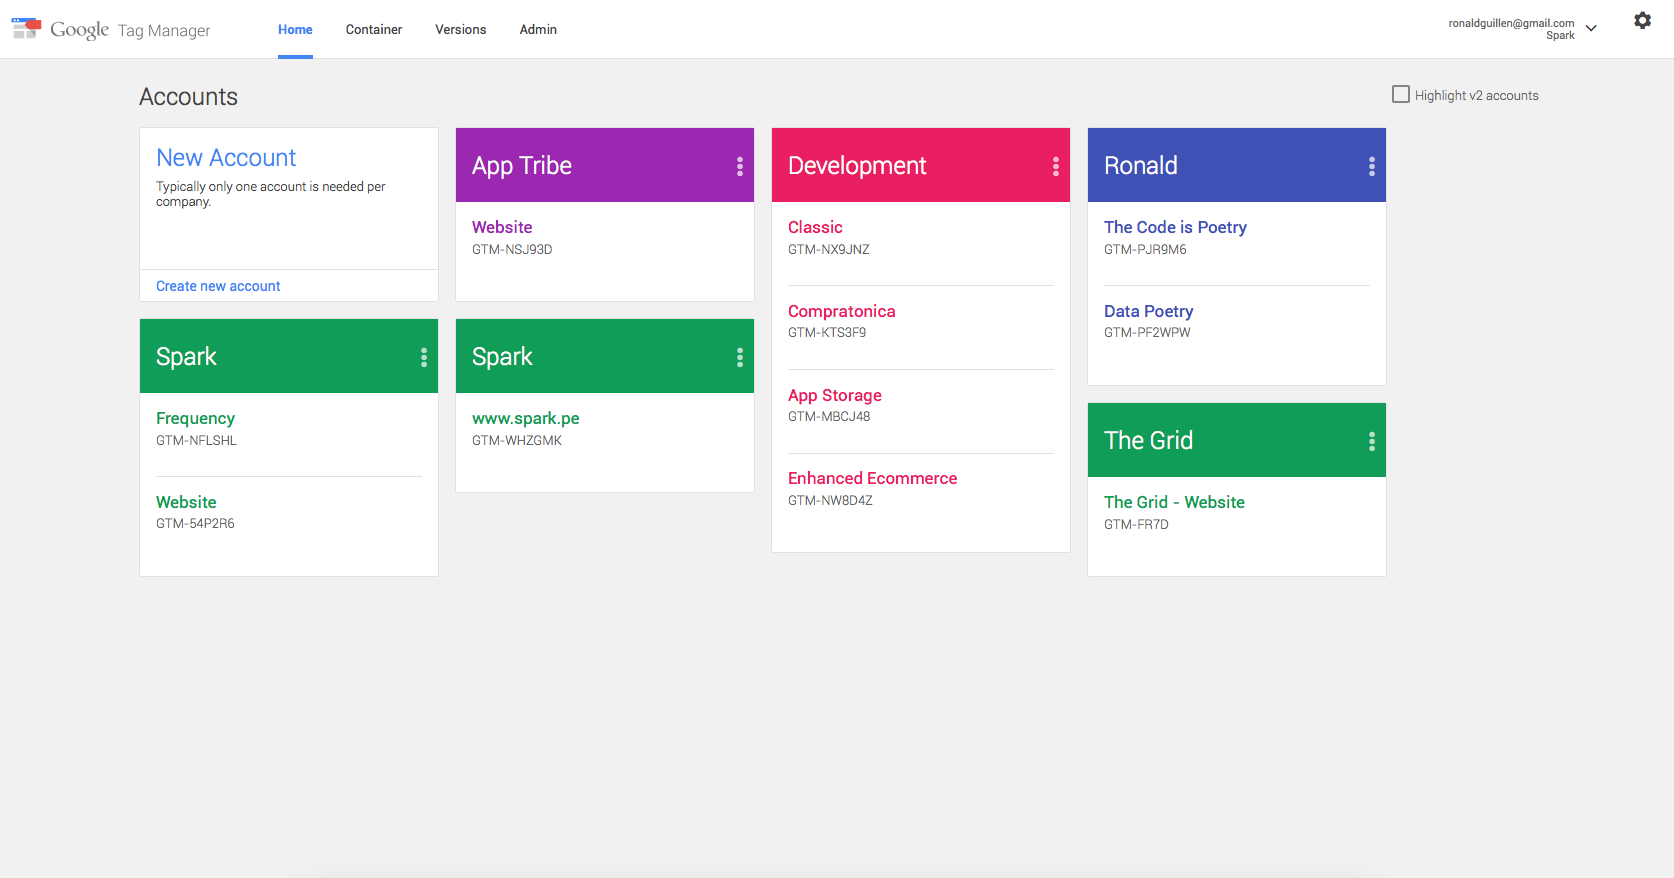The height and width of the screenshot is (878, 1674).
Task: Click the GTM-KTS3F9 container ID
Action: coord(827,332)
